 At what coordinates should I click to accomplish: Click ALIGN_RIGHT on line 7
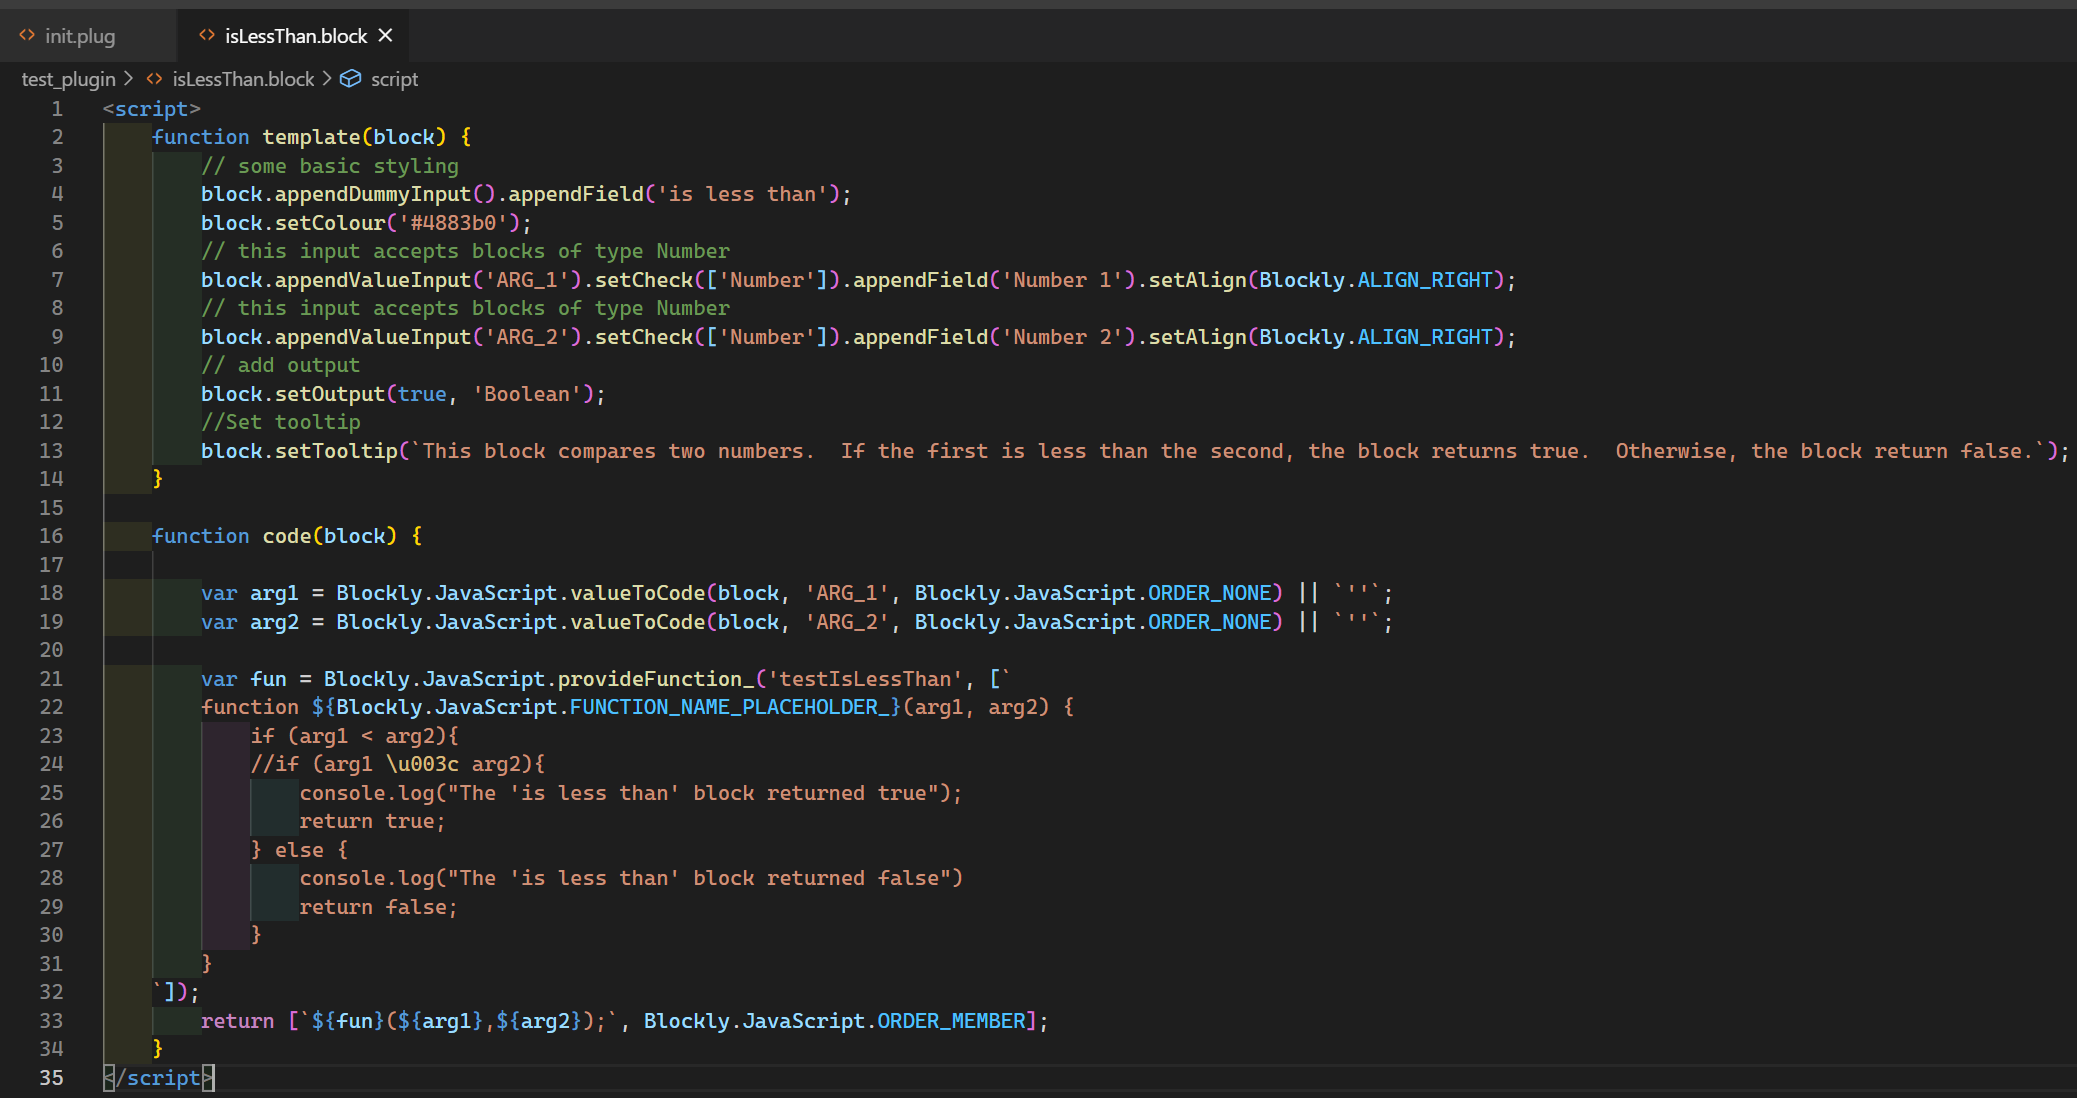coord(1425,280)
